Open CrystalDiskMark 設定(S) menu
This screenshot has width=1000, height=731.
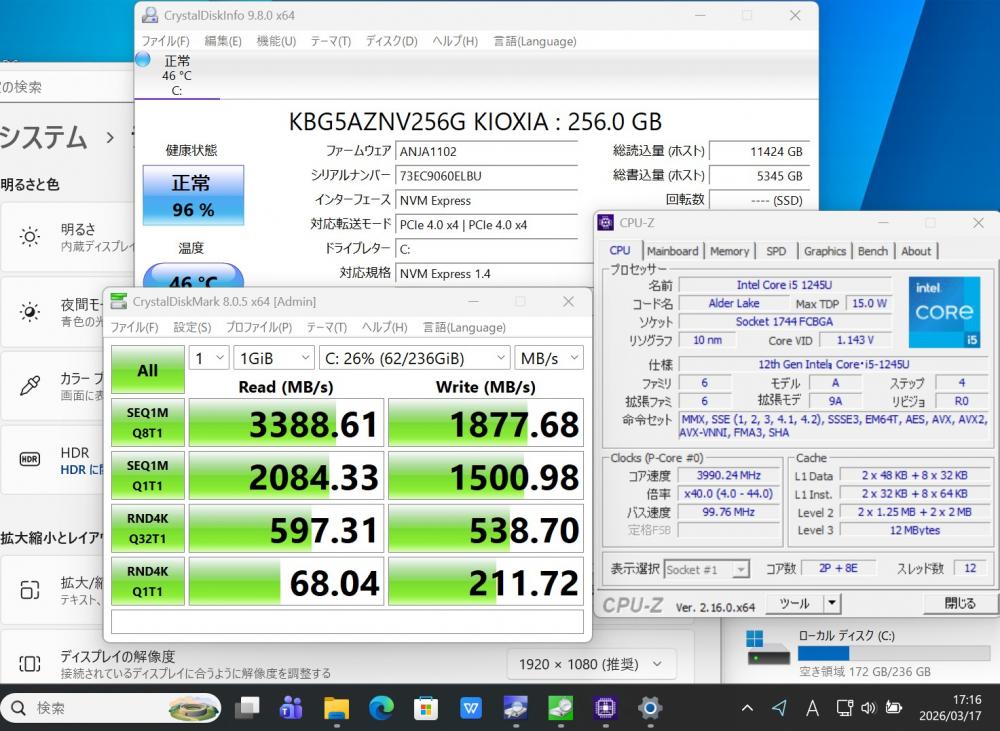click(191, 327)
